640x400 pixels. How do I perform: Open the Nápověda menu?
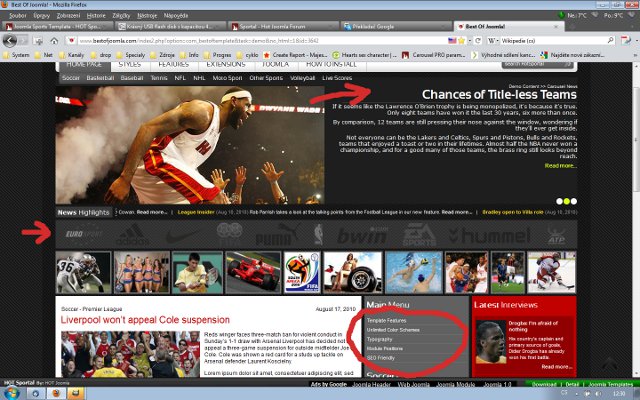(176, 16)
